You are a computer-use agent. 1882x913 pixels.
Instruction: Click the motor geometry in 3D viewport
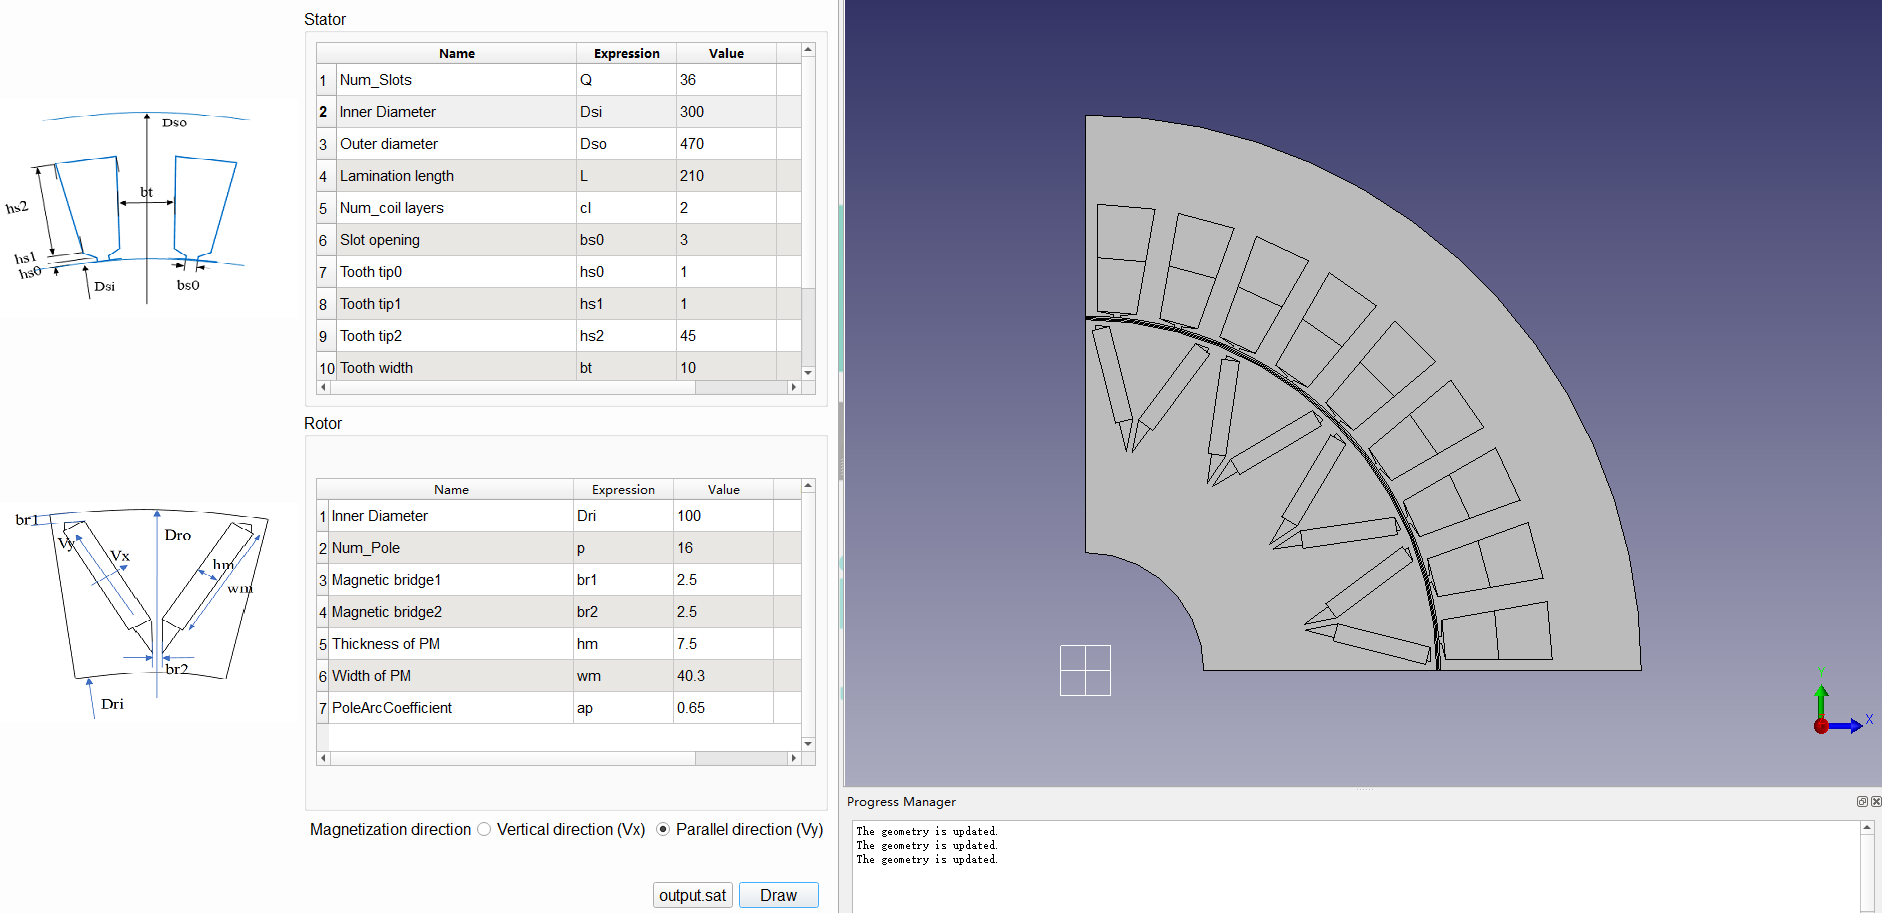pyautogui.click(x=1363, y=393)
